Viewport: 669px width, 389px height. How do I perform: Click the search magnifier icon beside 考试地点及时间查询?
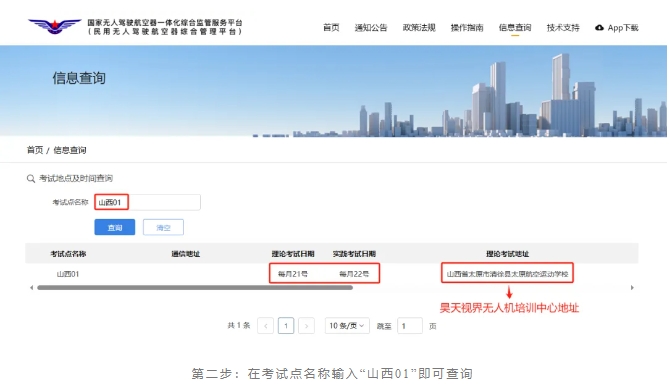click(31, 179)
